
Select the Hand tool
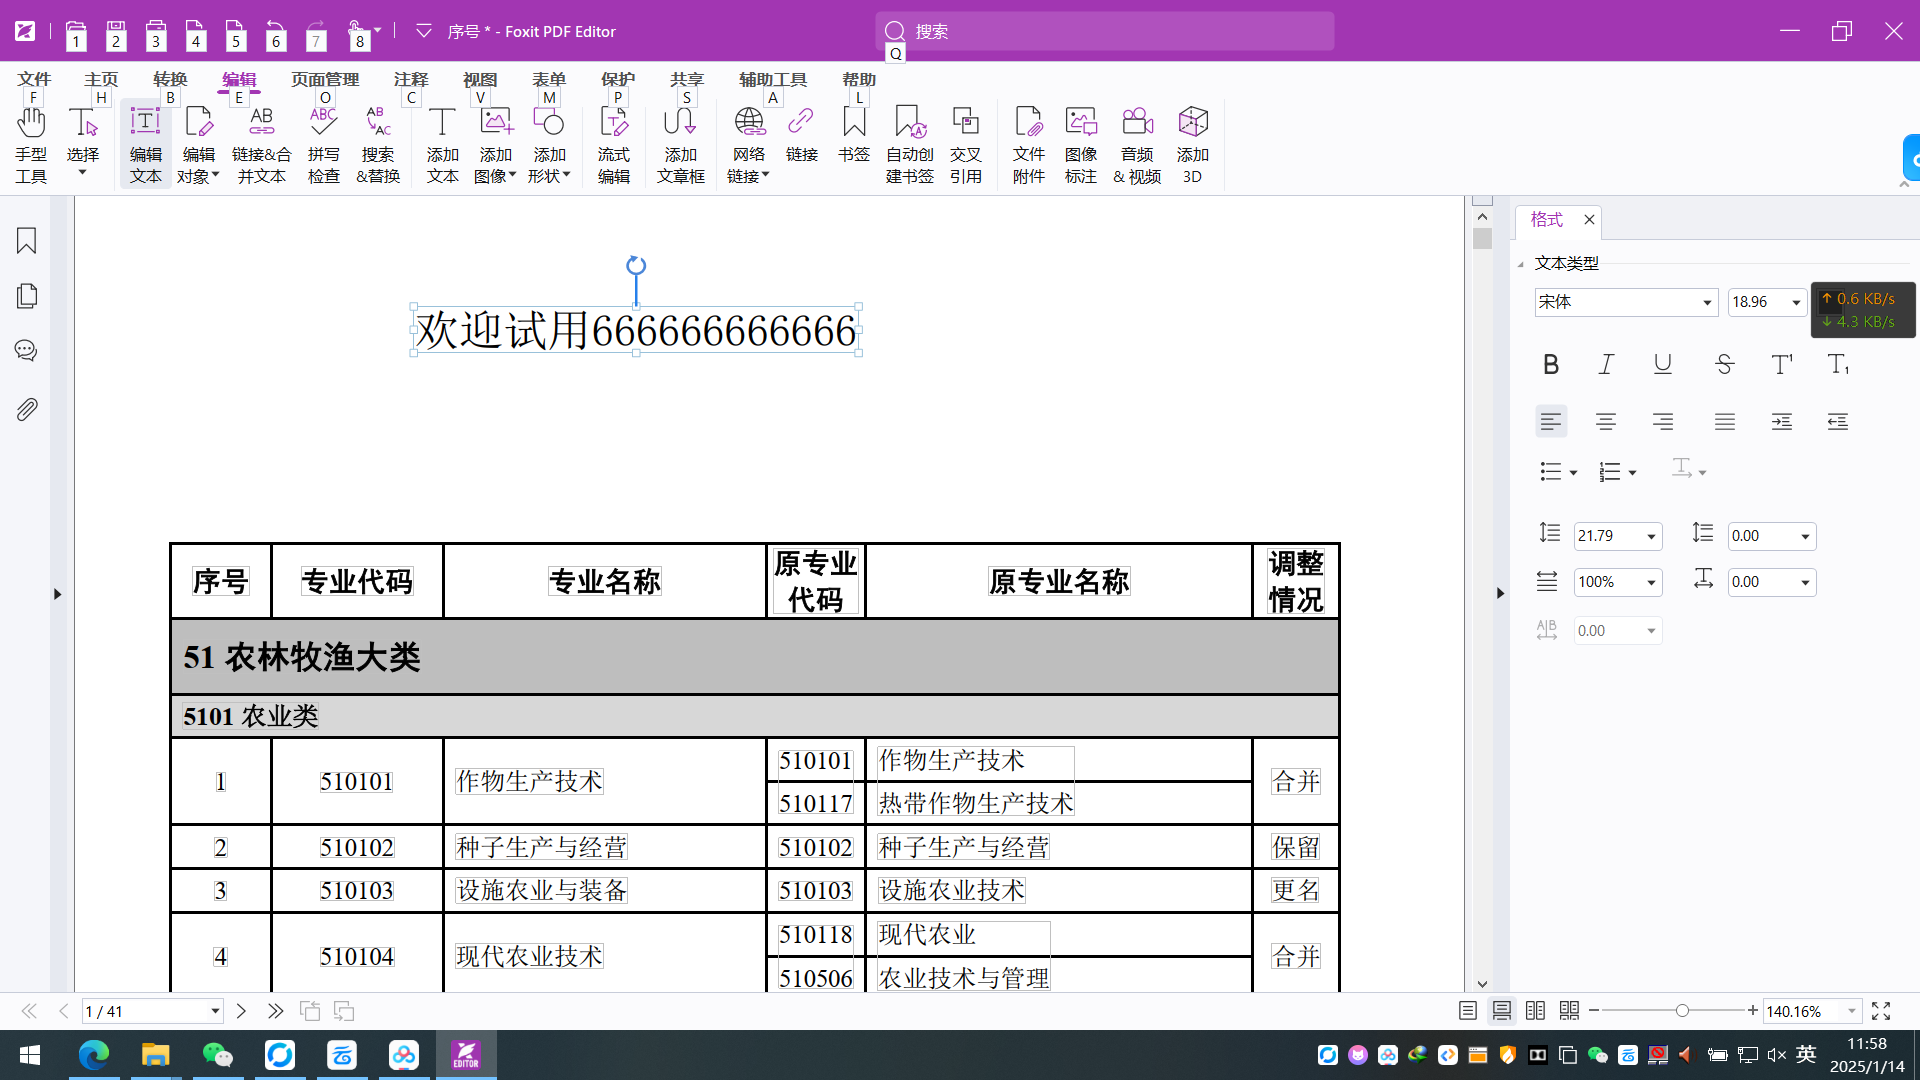point(31,146)
